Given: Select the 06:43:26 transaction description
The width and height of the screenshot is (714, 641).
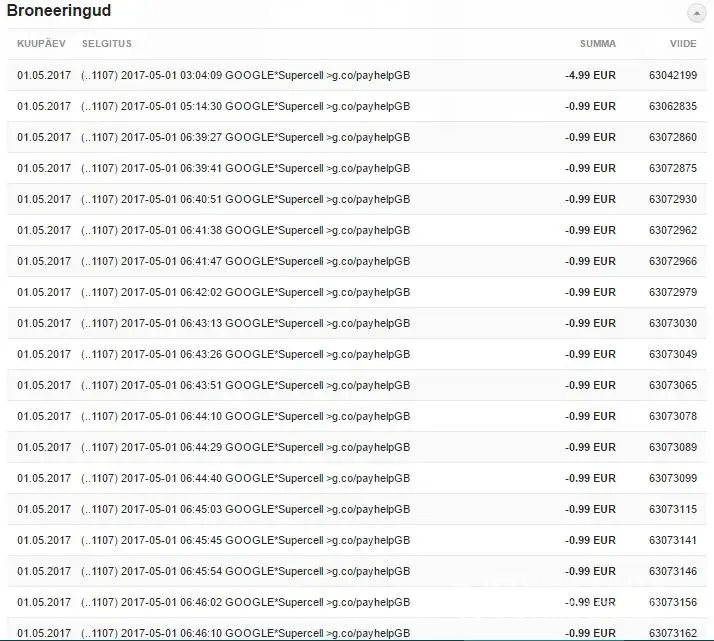Looking at the screenshot, I should 245,354.
